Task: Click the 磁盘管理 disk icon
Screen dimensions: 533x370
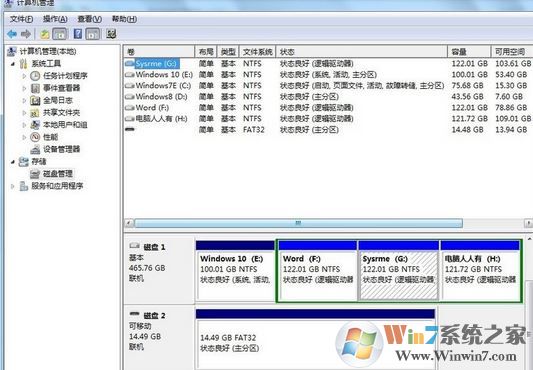Action: click(x=35, y=174)
